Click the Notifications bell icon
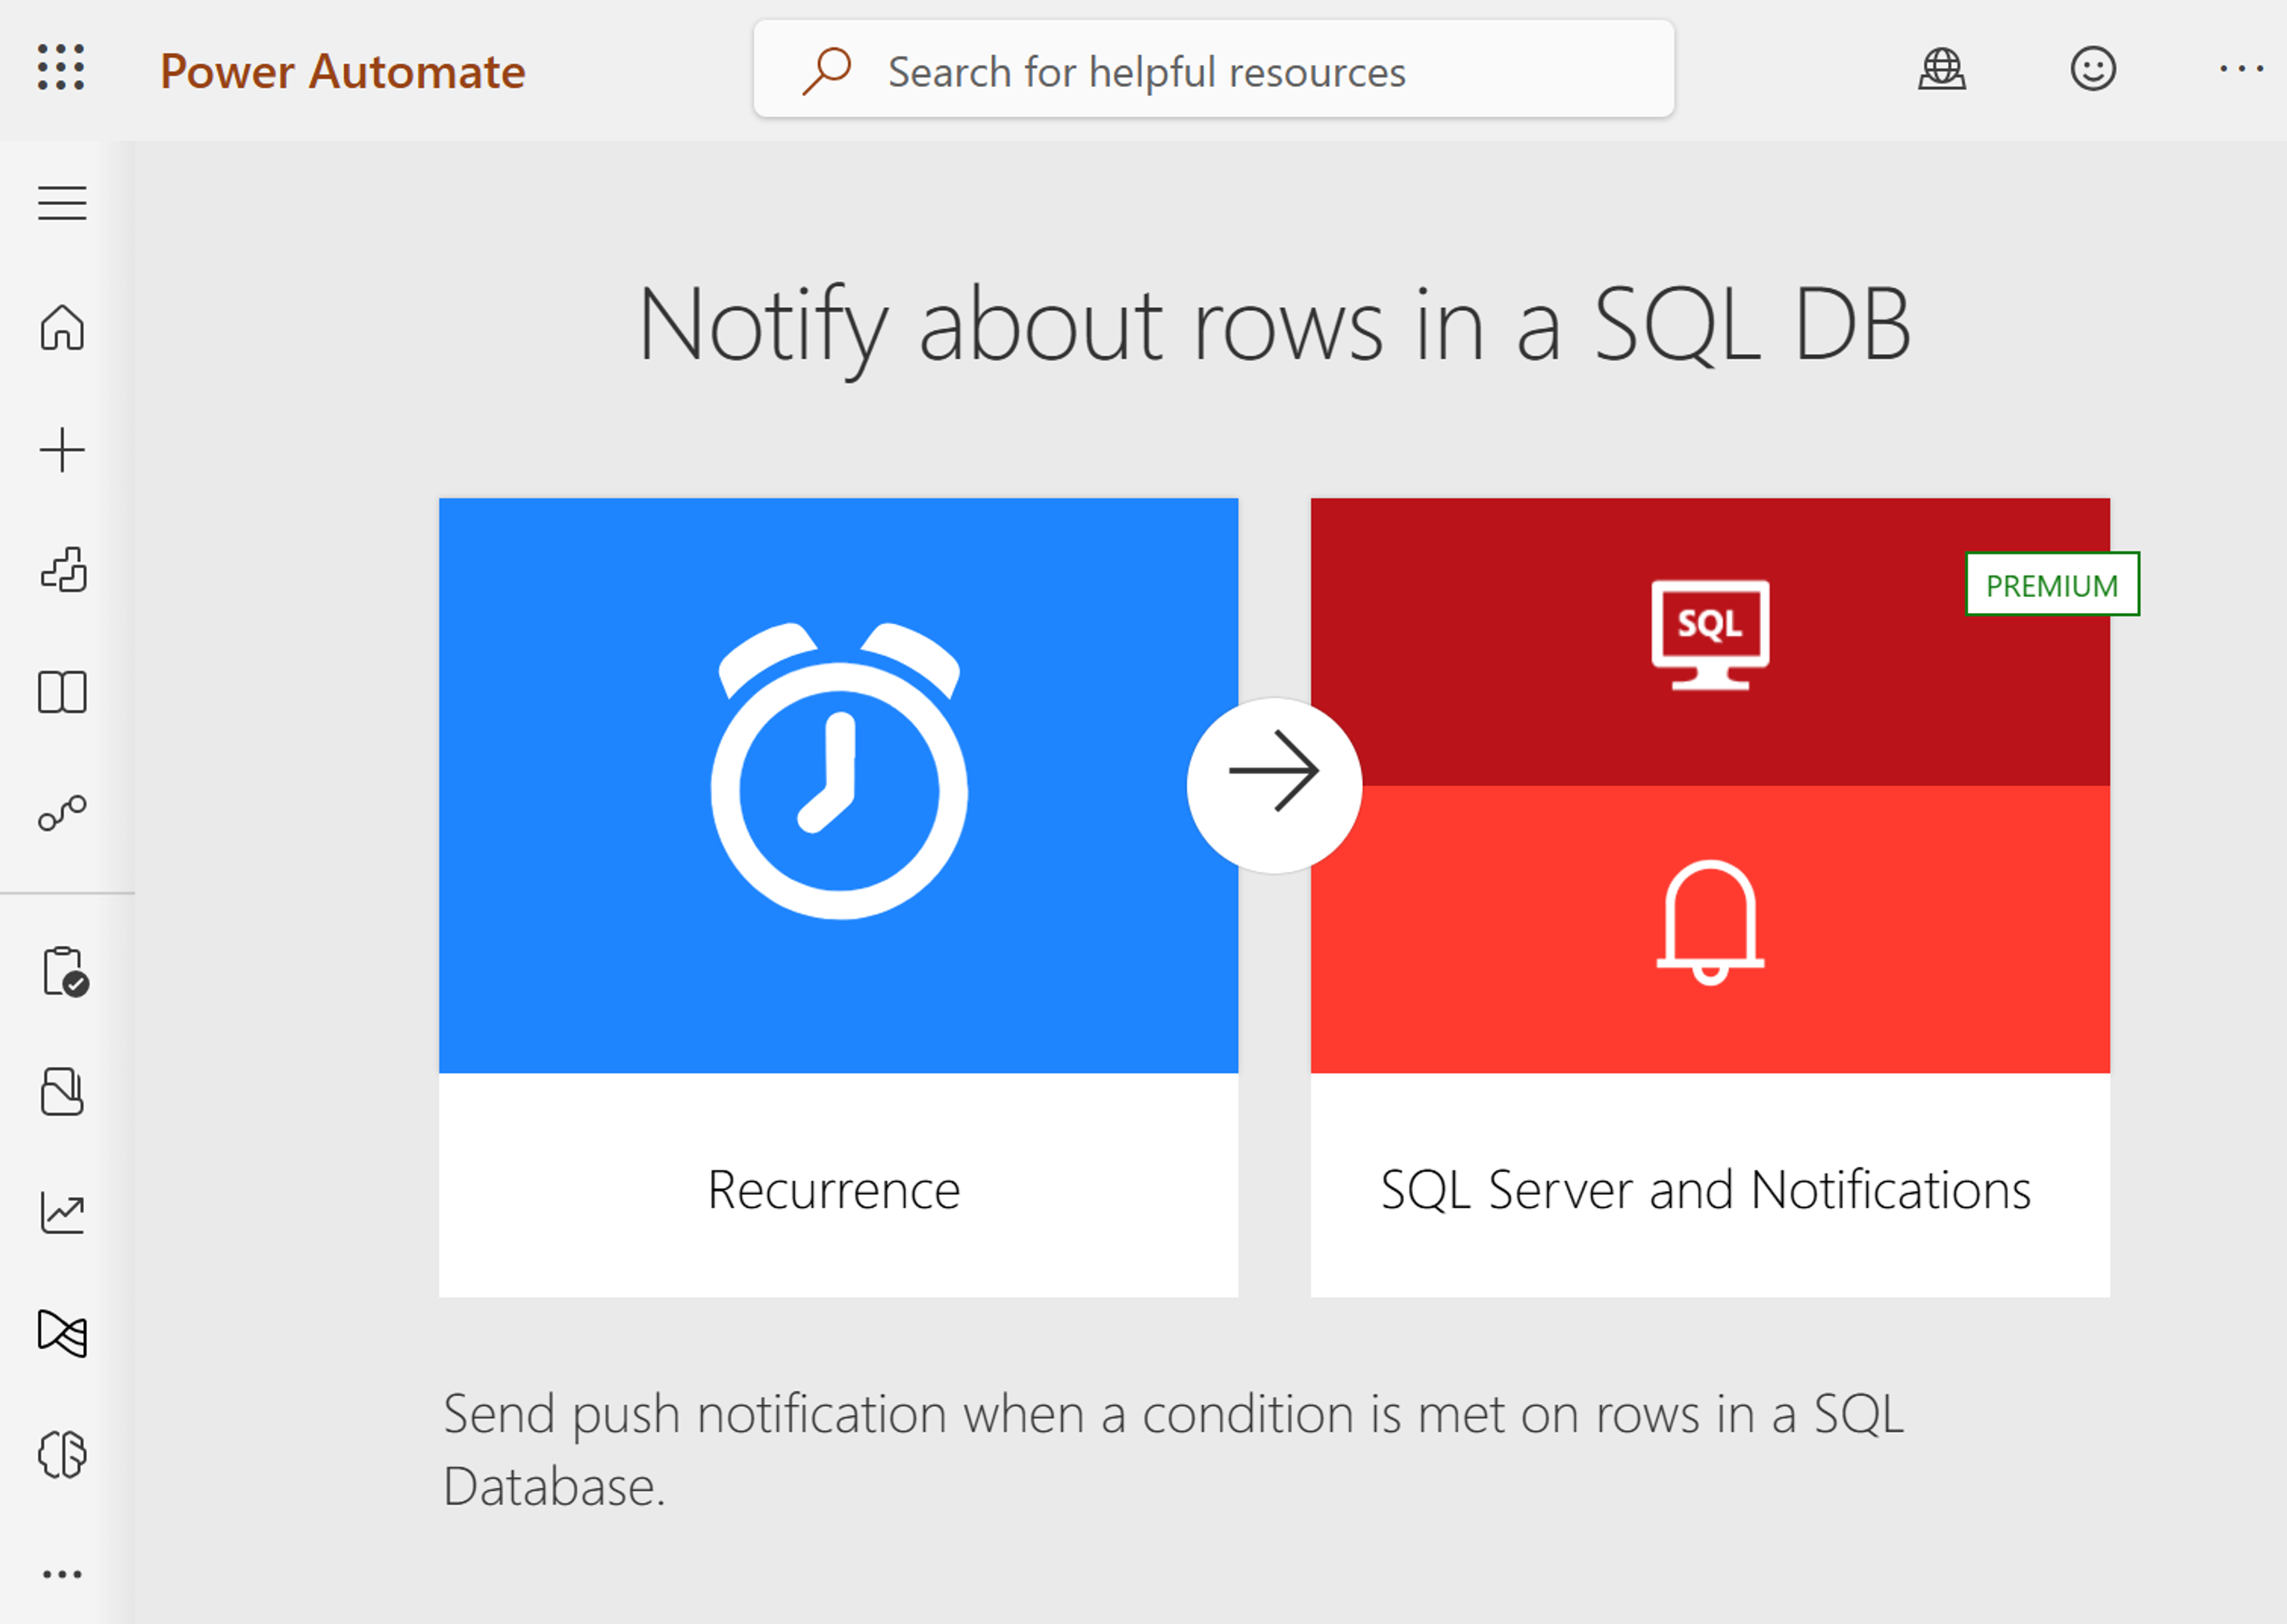The image size is (2287, 1624). (x=1710, y=922)
